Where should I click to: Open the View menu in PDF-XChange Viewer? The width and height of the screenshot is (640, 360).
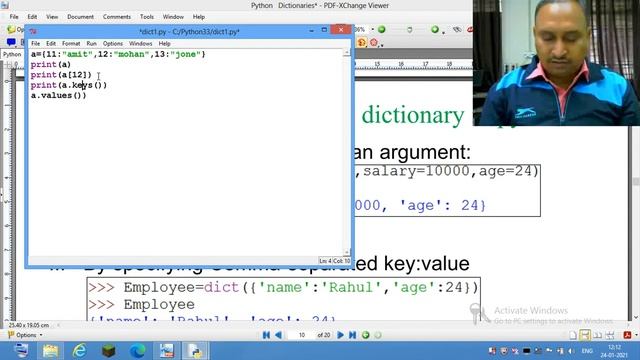[52, 17]
